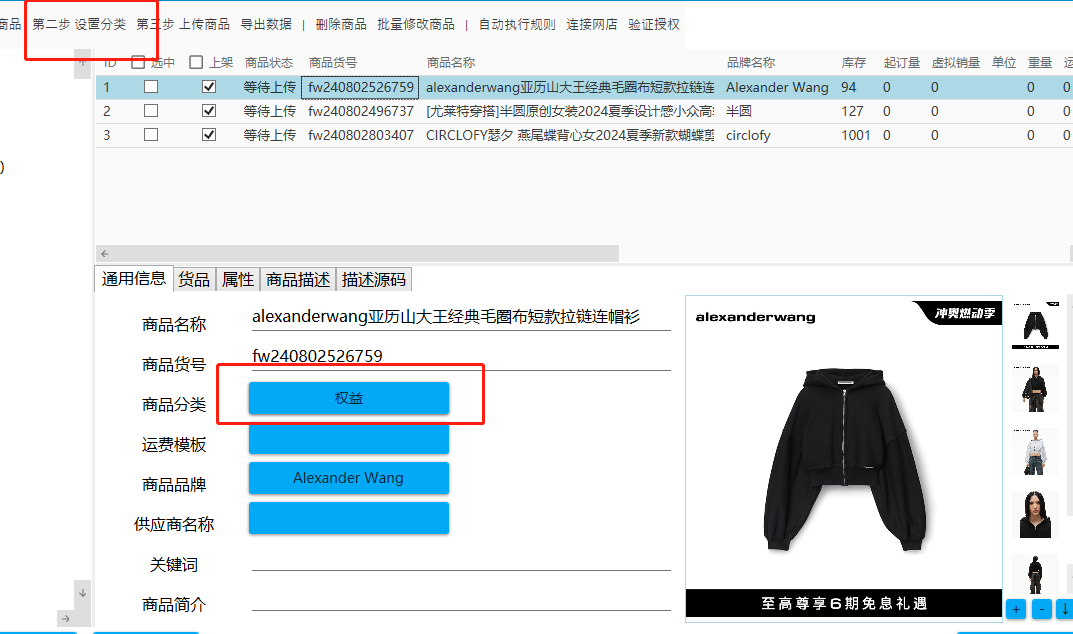Click the minus button below image thumbnails
Viewport: 1073px width, 634px height.
[x=1041, y=608]
